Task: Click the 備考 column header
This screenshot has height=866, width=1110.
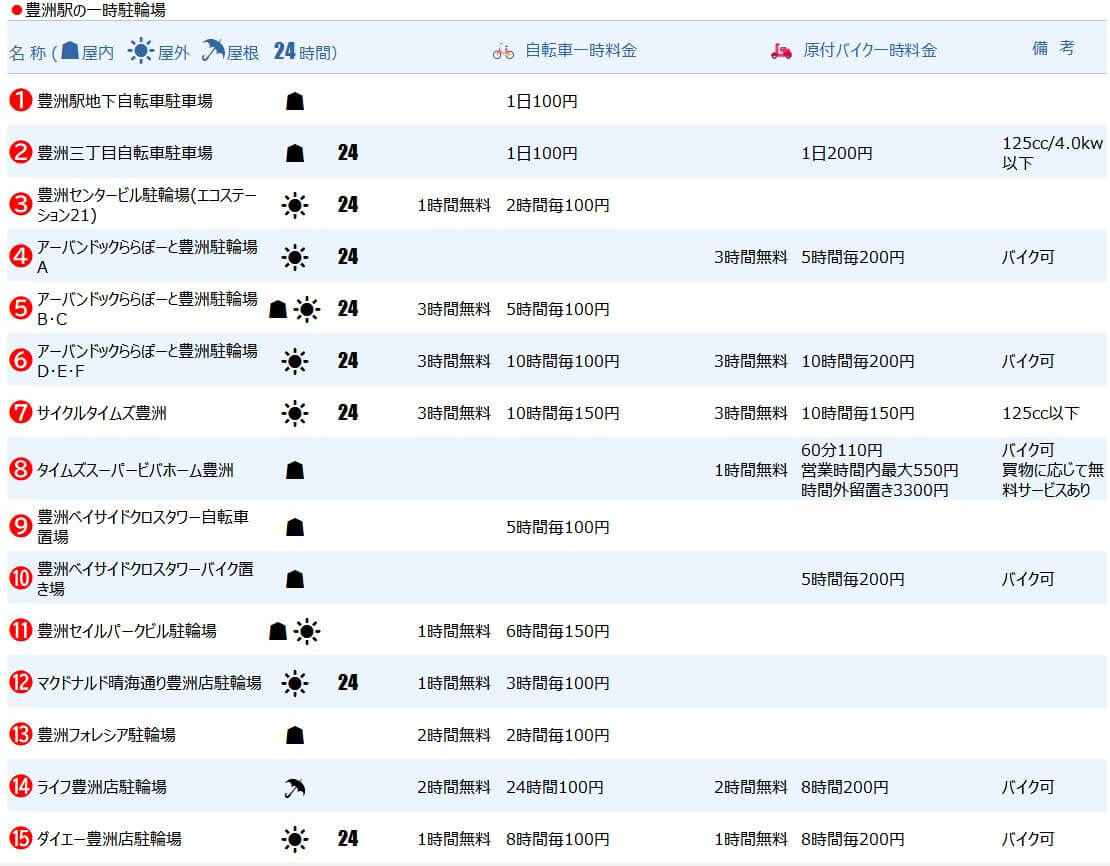Action: coord(1052,48)
